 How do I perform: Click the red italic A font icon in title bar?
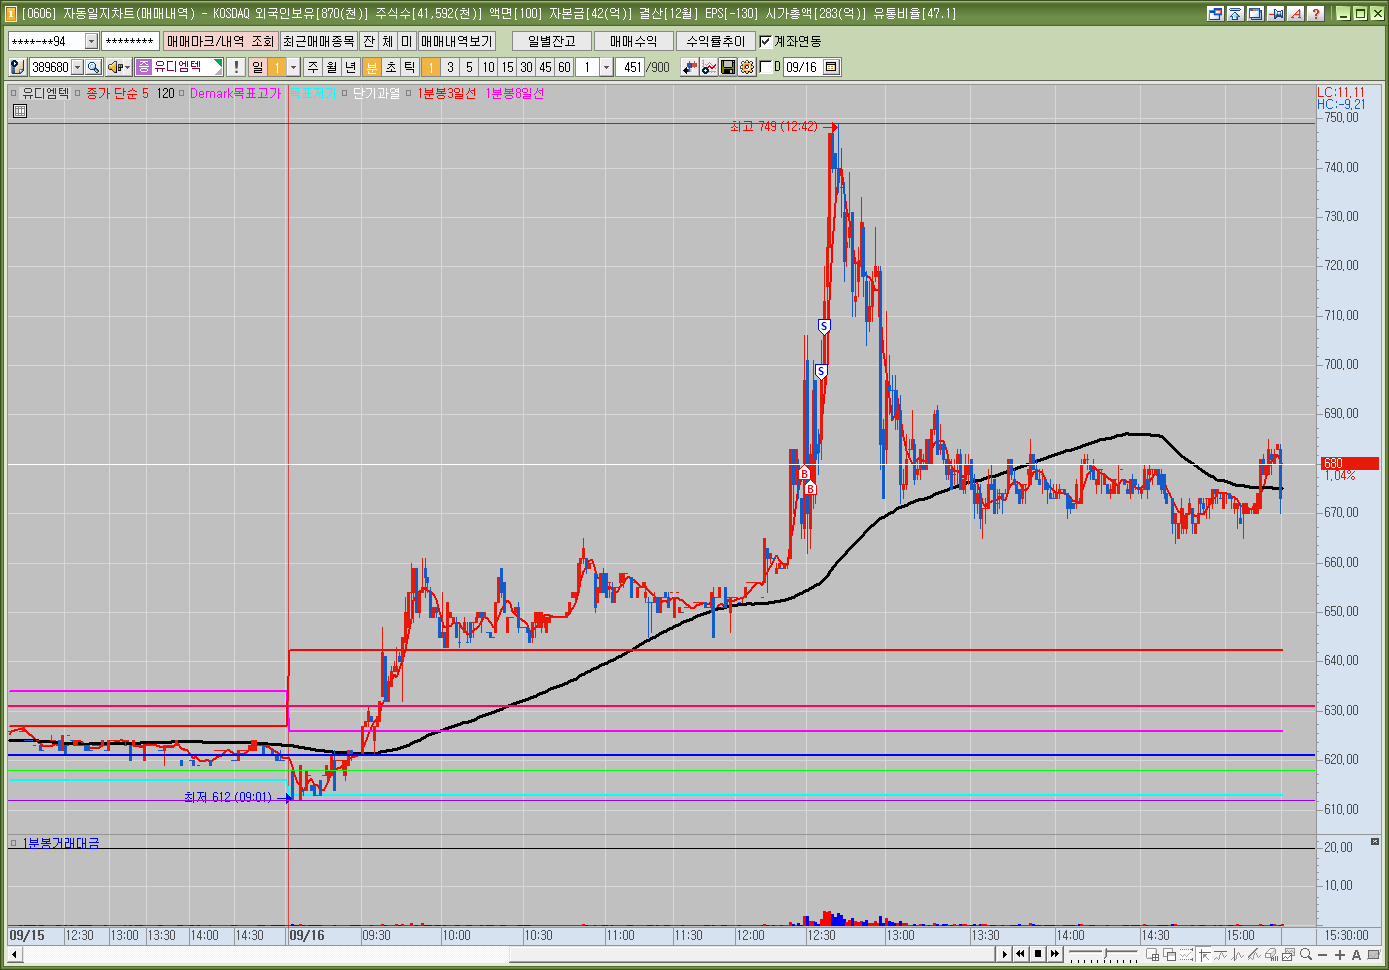pos(1296,13)
